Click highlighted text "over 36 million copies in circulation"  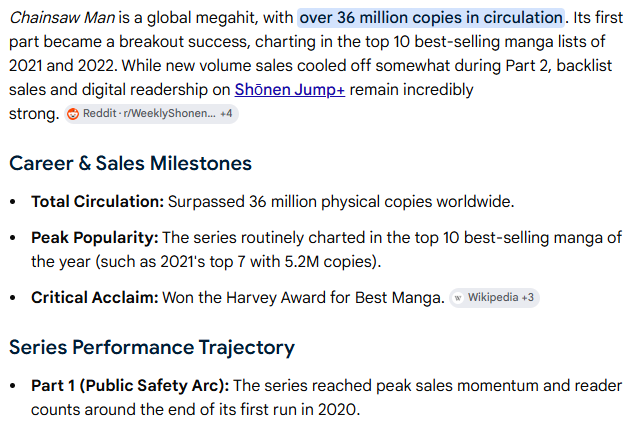431,18
